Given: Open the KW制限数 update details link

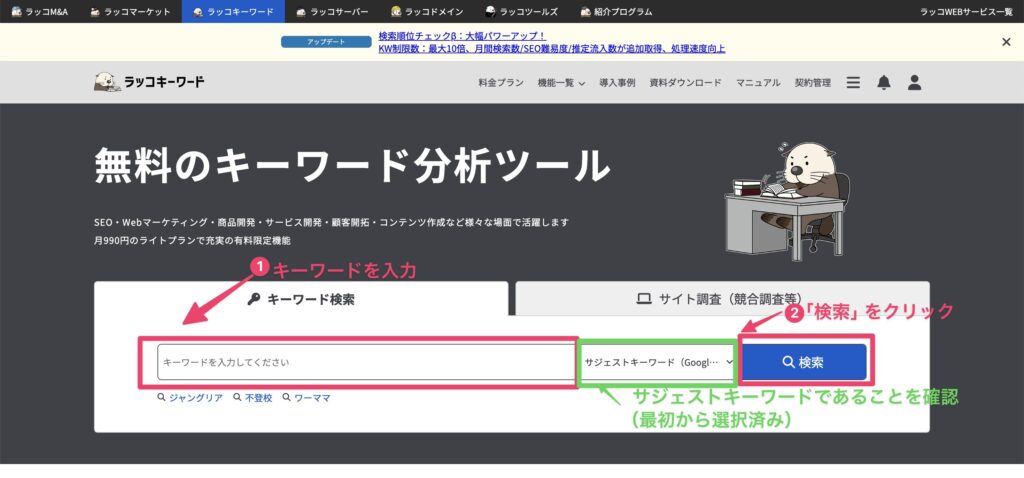Looking at the screenshot, I should [552, 48].
